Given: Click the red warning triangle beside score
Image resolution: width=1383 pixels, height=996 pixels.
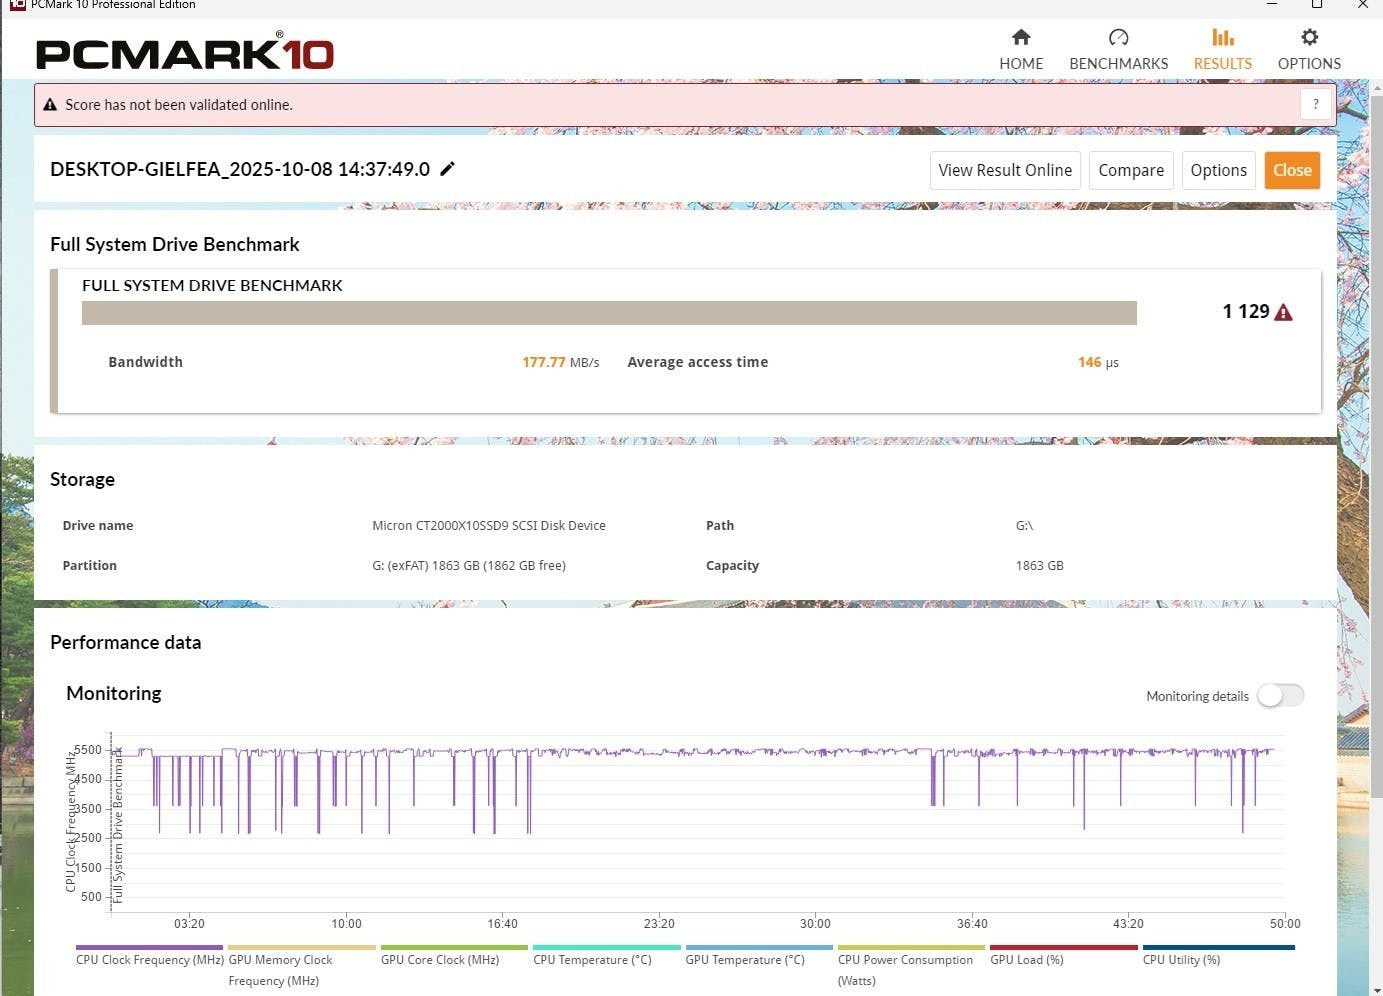Looking at the screenshot, I should coord(1284,312).
